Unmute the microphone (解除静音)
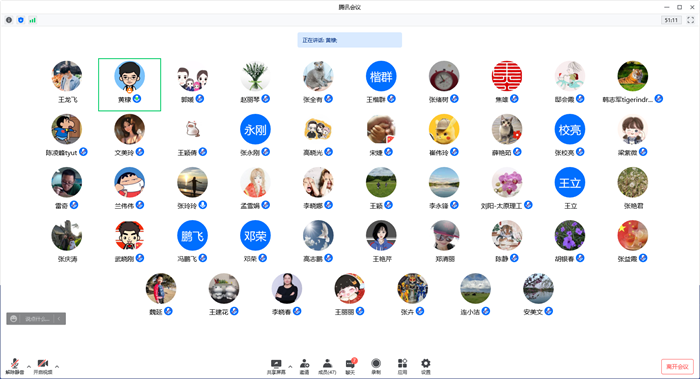This screenshot has width=700, height=379. tap(14, 366)
